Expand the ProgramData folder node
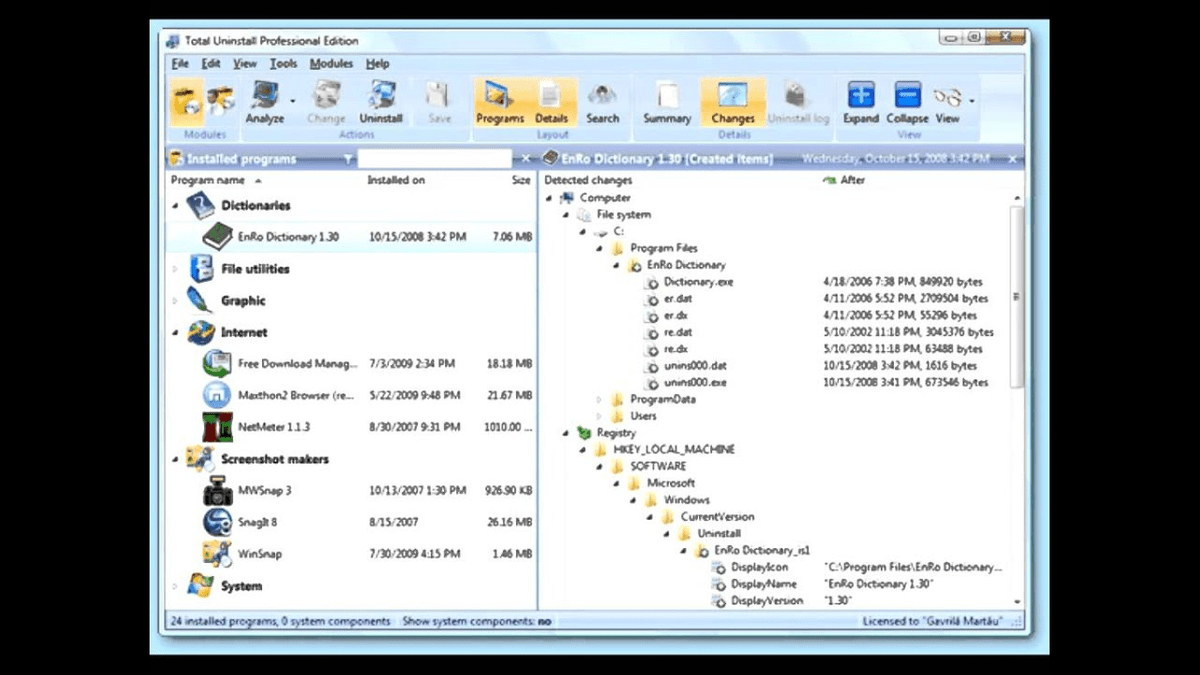 tap(601, 400)
